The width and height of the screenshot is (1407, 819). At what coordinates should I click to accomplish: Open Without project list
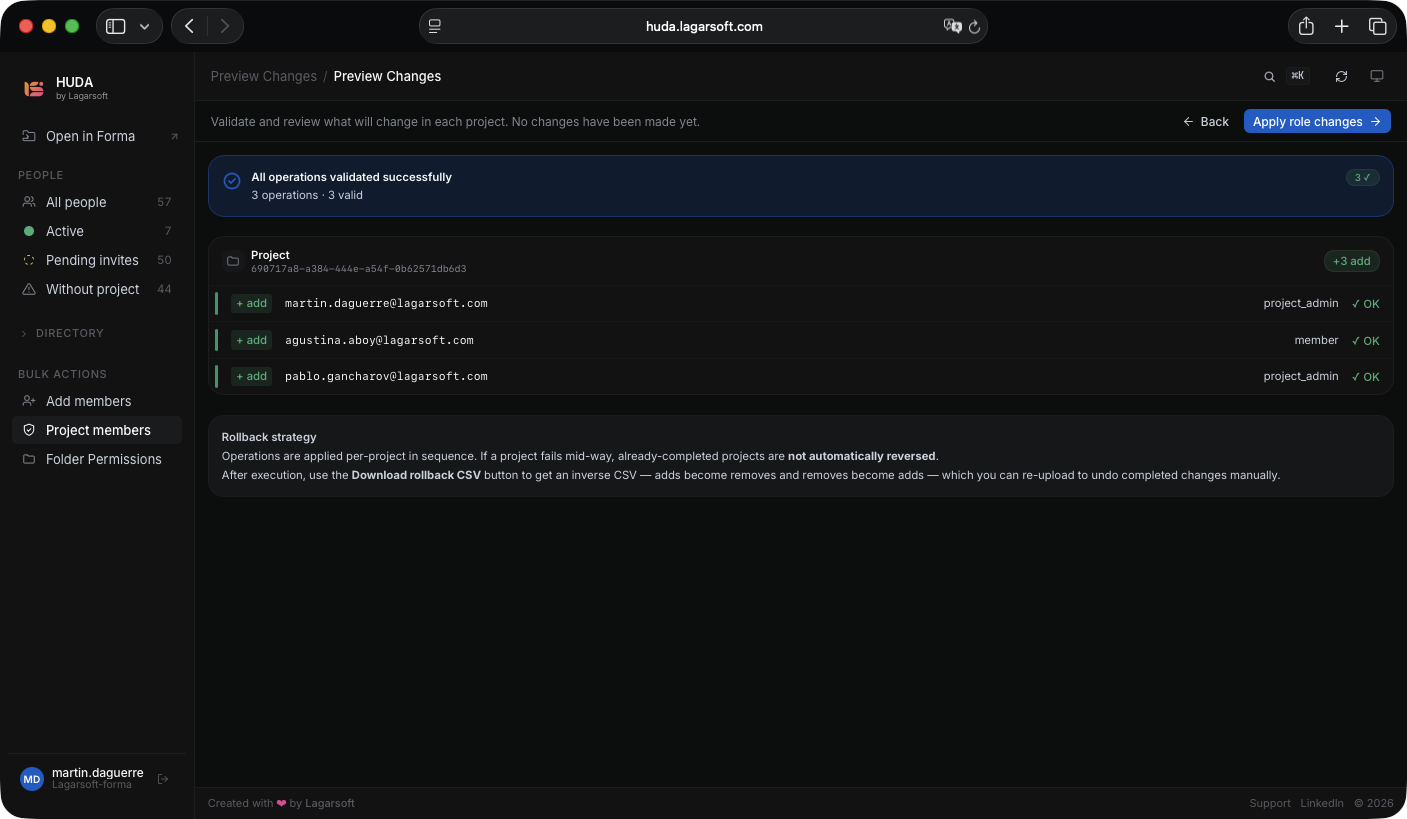coord(98,289)
